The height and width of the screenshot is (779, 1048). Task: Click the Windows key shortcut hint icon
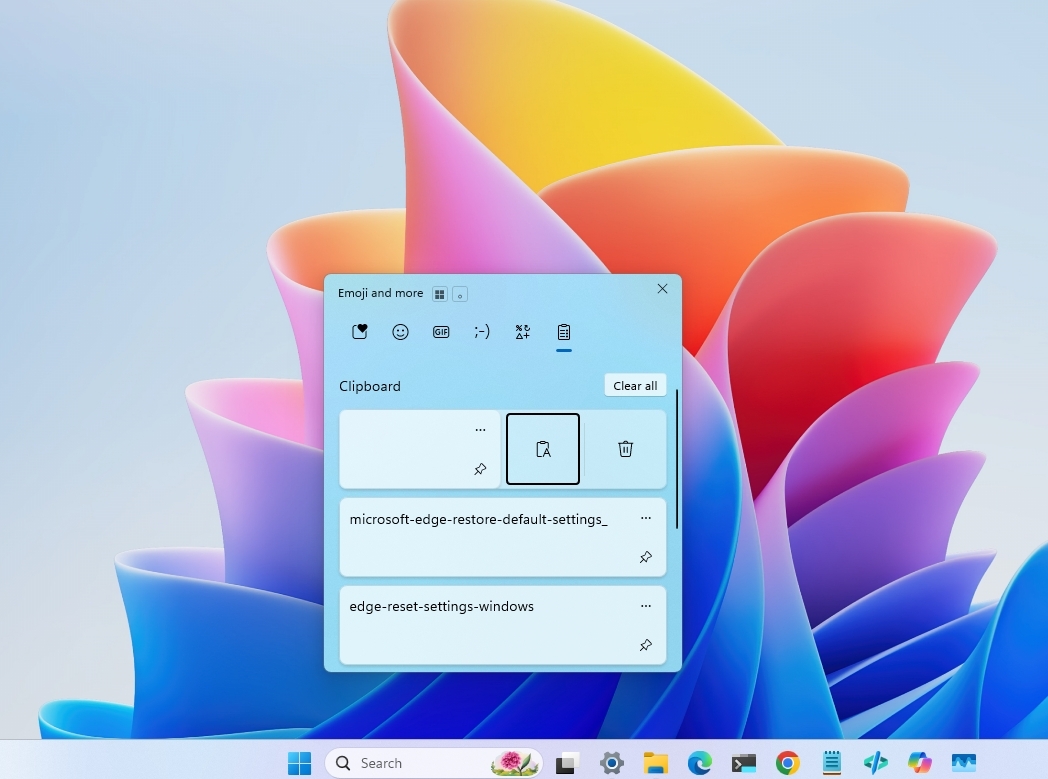pos(440,294)
